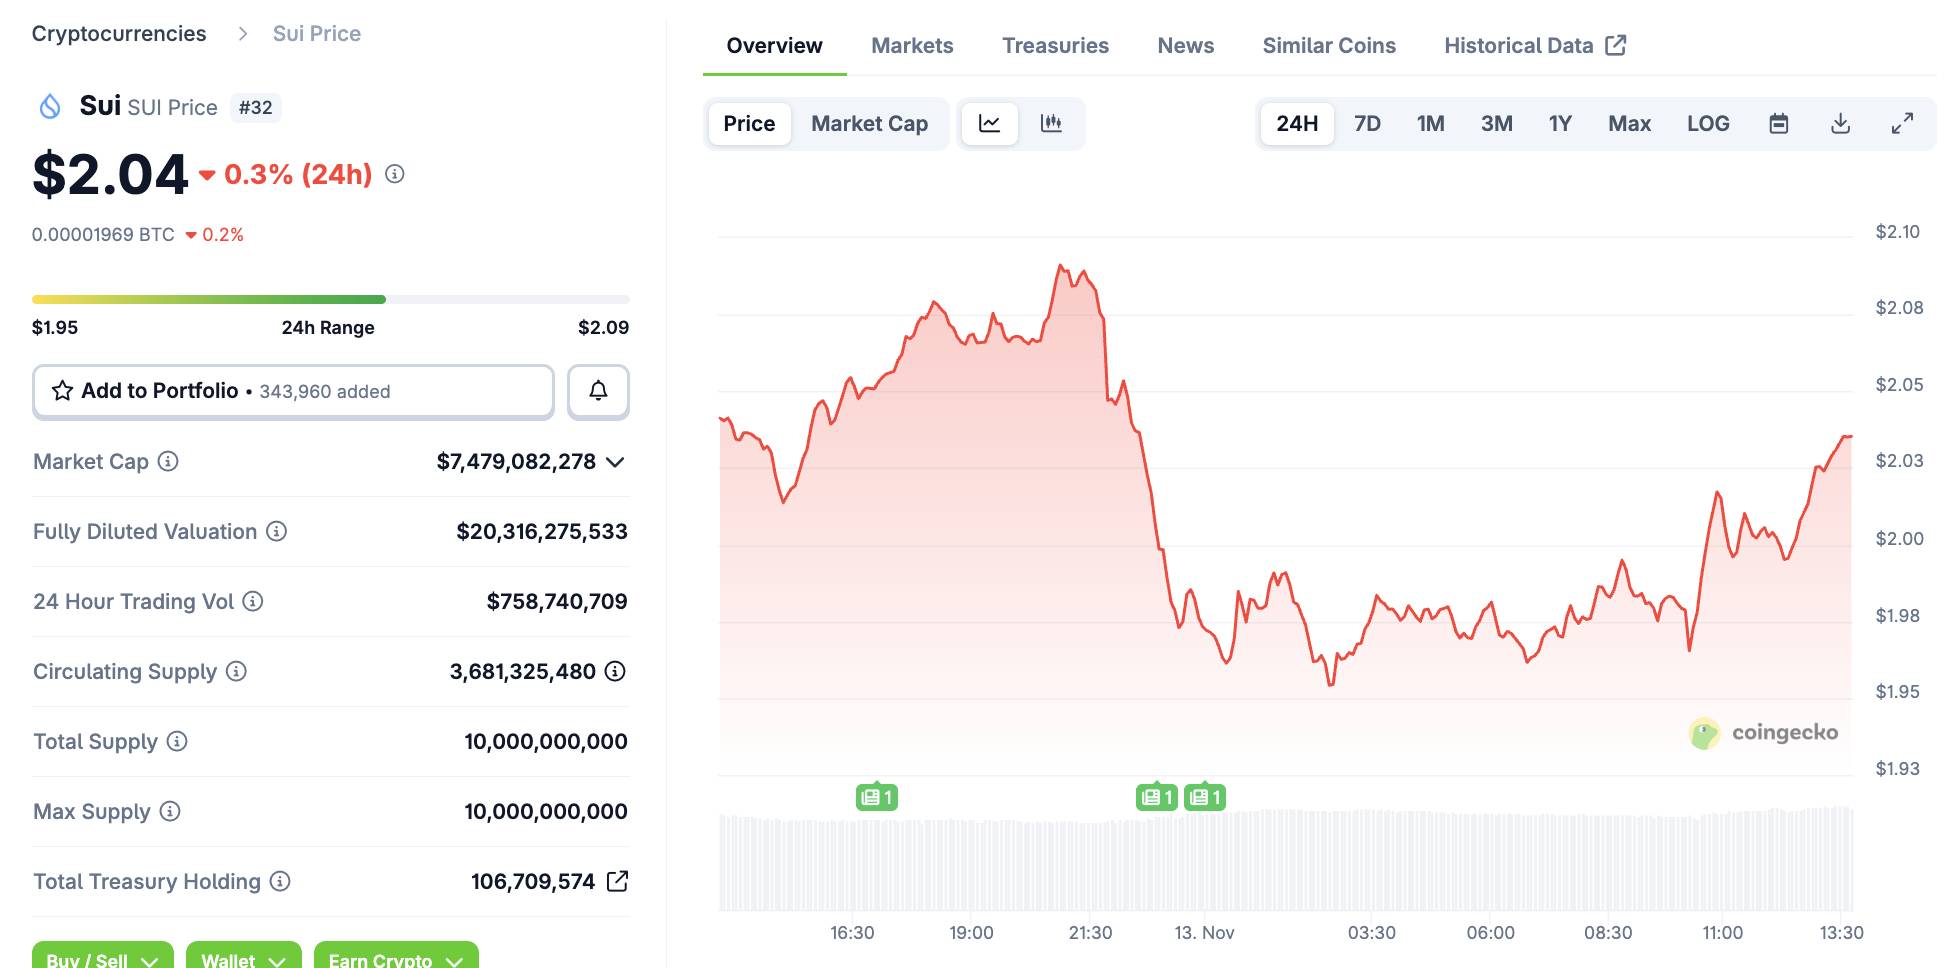1946x968 pixels.
Task: Download the chart data
Action: click(x=1840, y=123)
